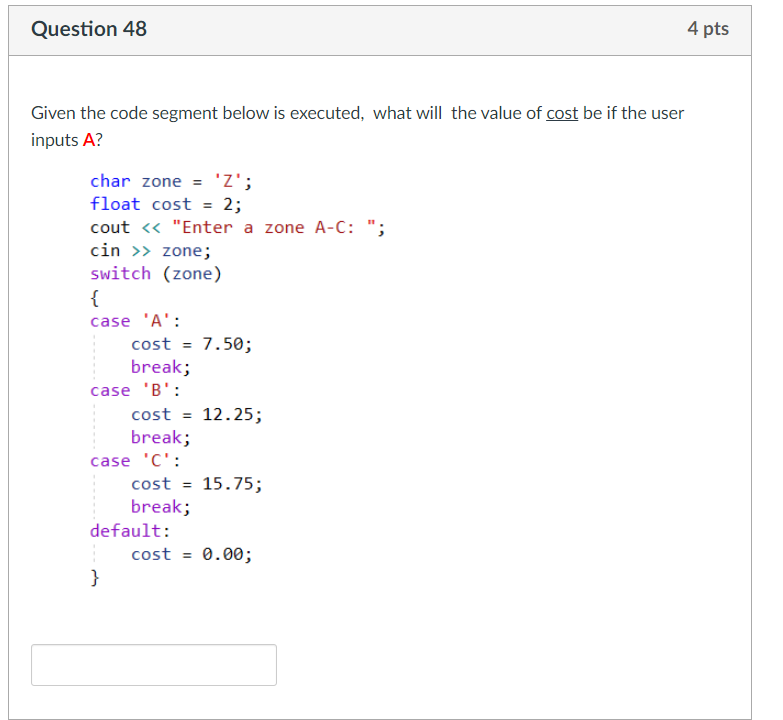Click the break; under case 'B'

point(161,437)
